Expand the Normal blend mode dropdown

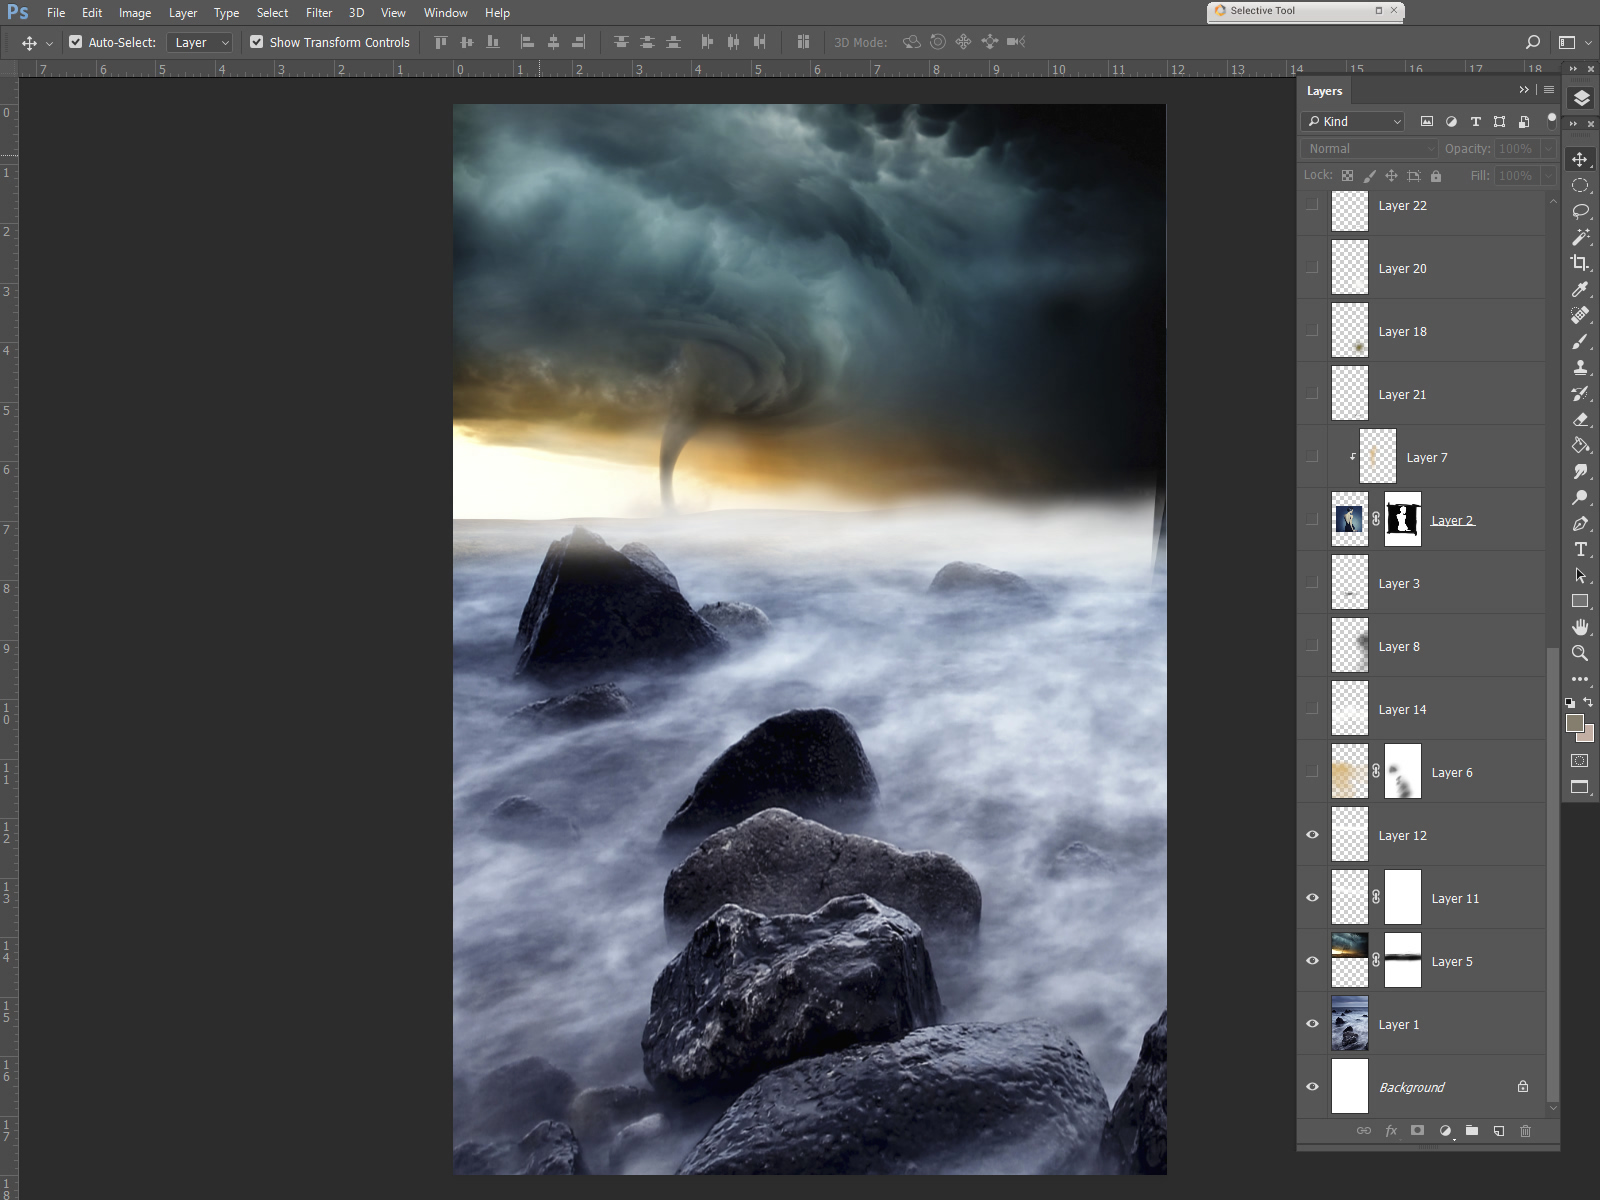(1369, 148)
